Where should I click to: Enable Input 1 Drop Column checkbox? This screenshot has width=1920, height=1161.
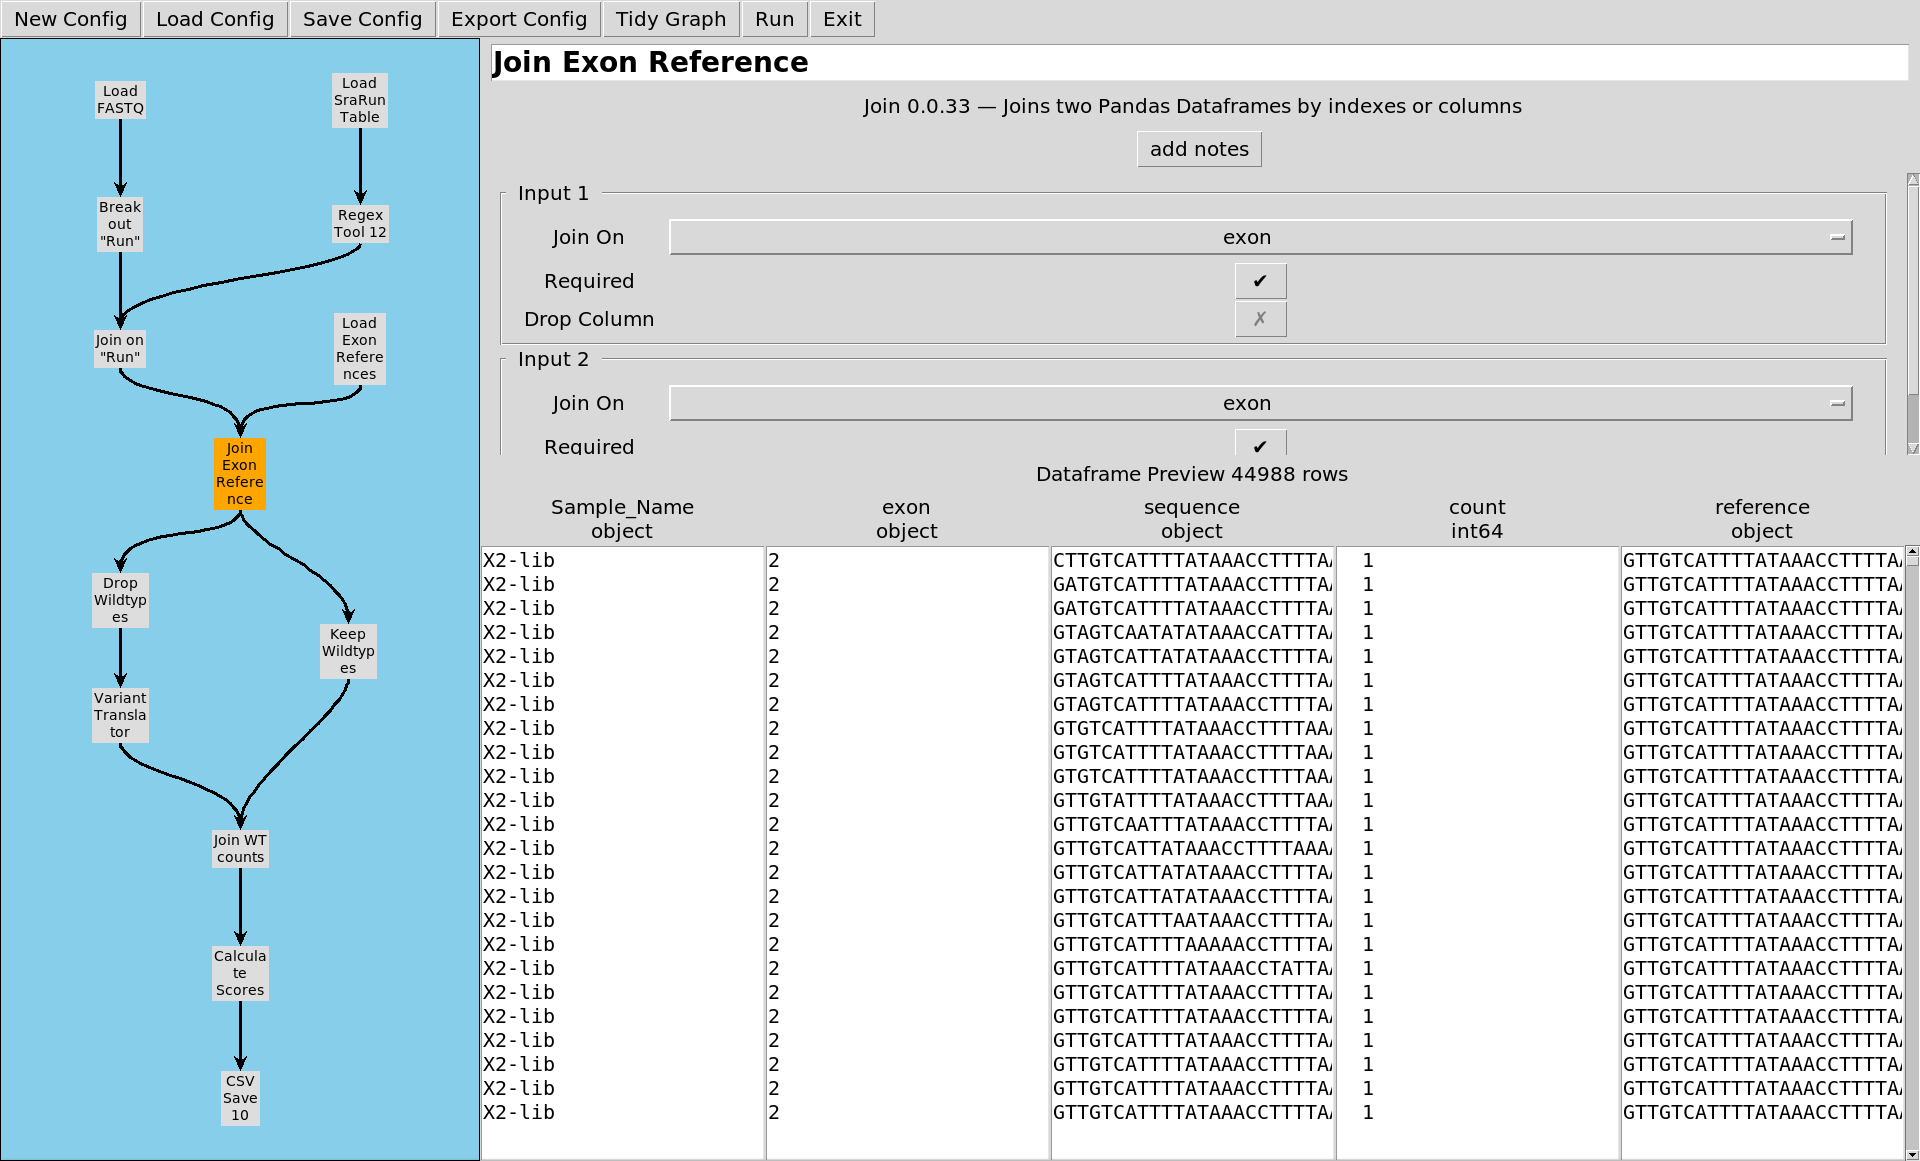pos(1260,319)
